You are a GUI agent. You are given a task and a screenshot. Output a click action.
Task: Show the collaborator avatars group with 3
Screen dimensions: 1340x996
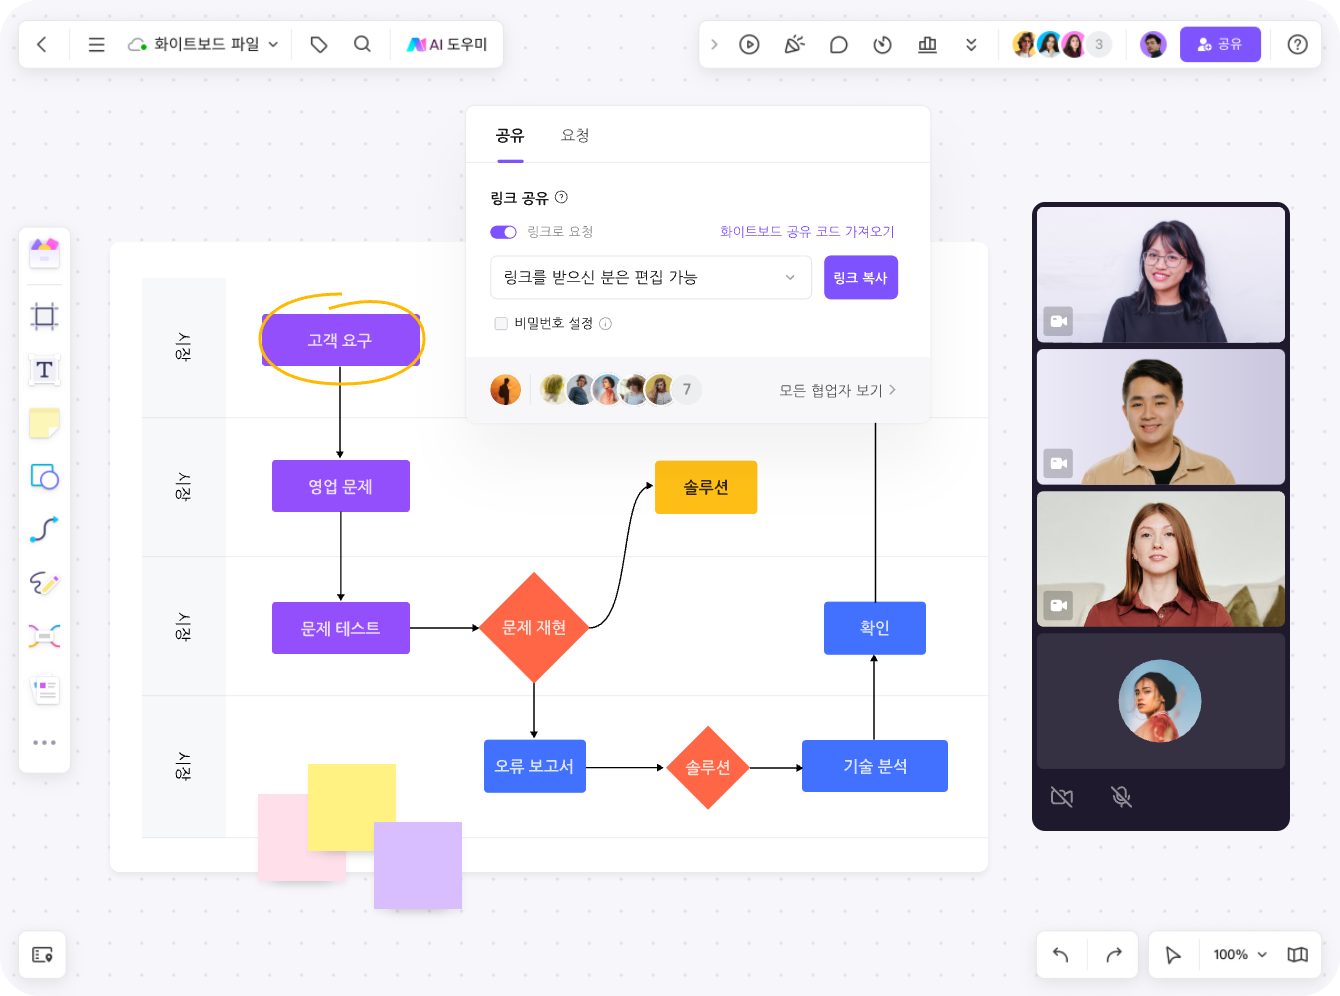[1061, 44]
